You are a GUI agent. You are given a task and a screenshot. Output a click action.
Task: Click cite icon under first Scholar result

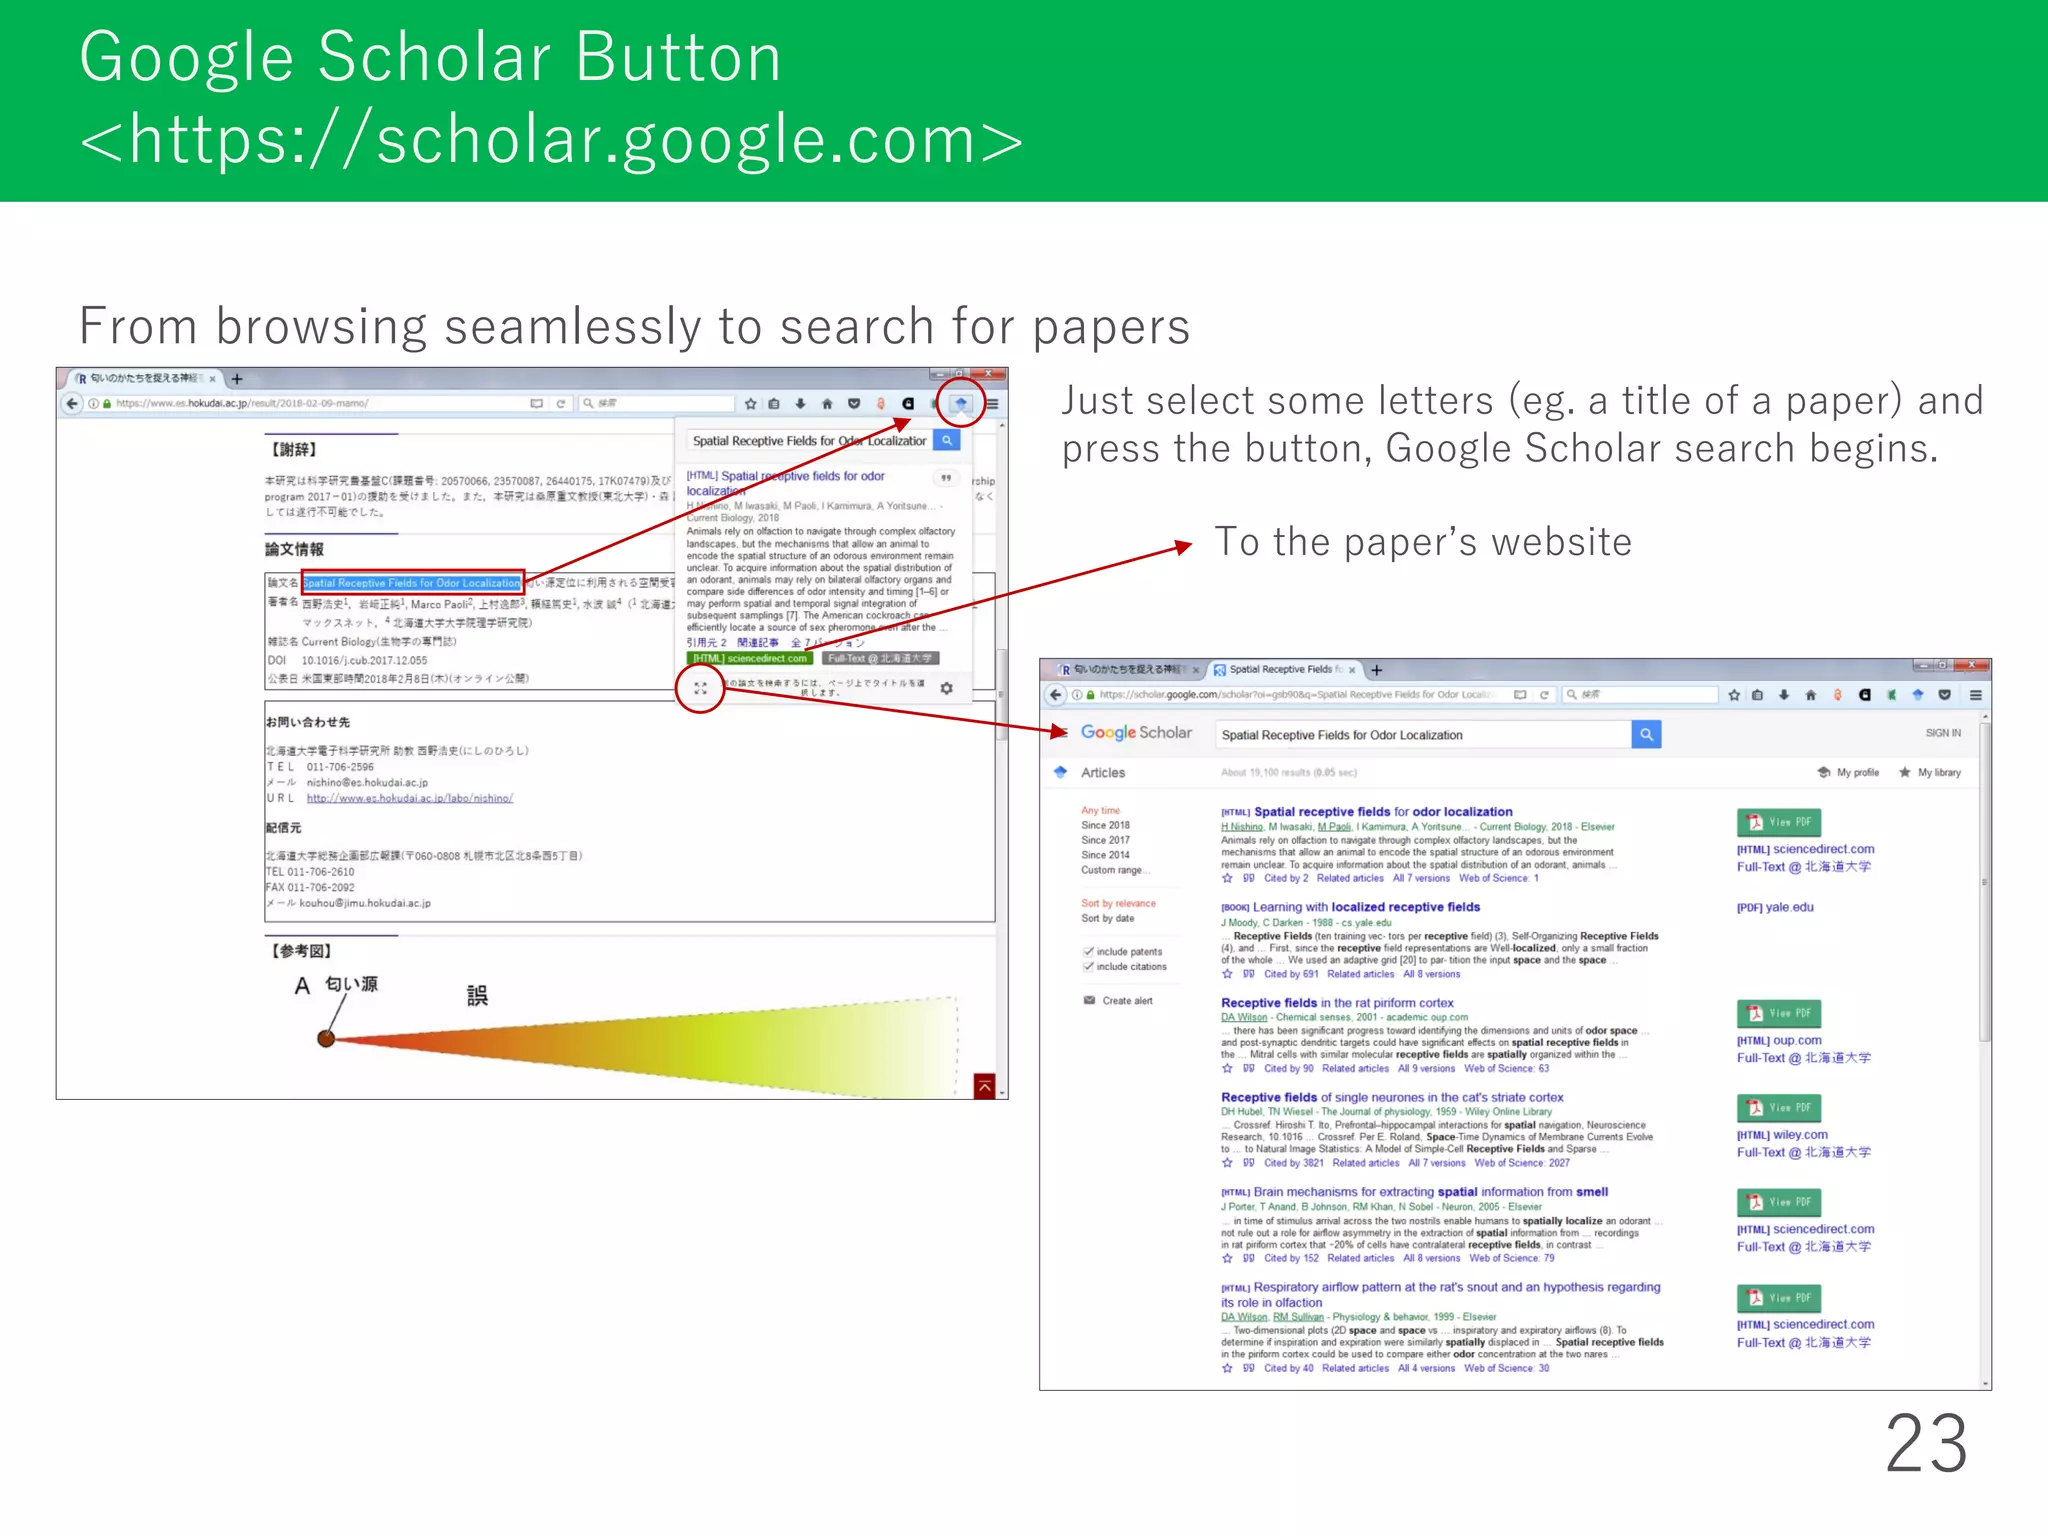[1248, 879]
